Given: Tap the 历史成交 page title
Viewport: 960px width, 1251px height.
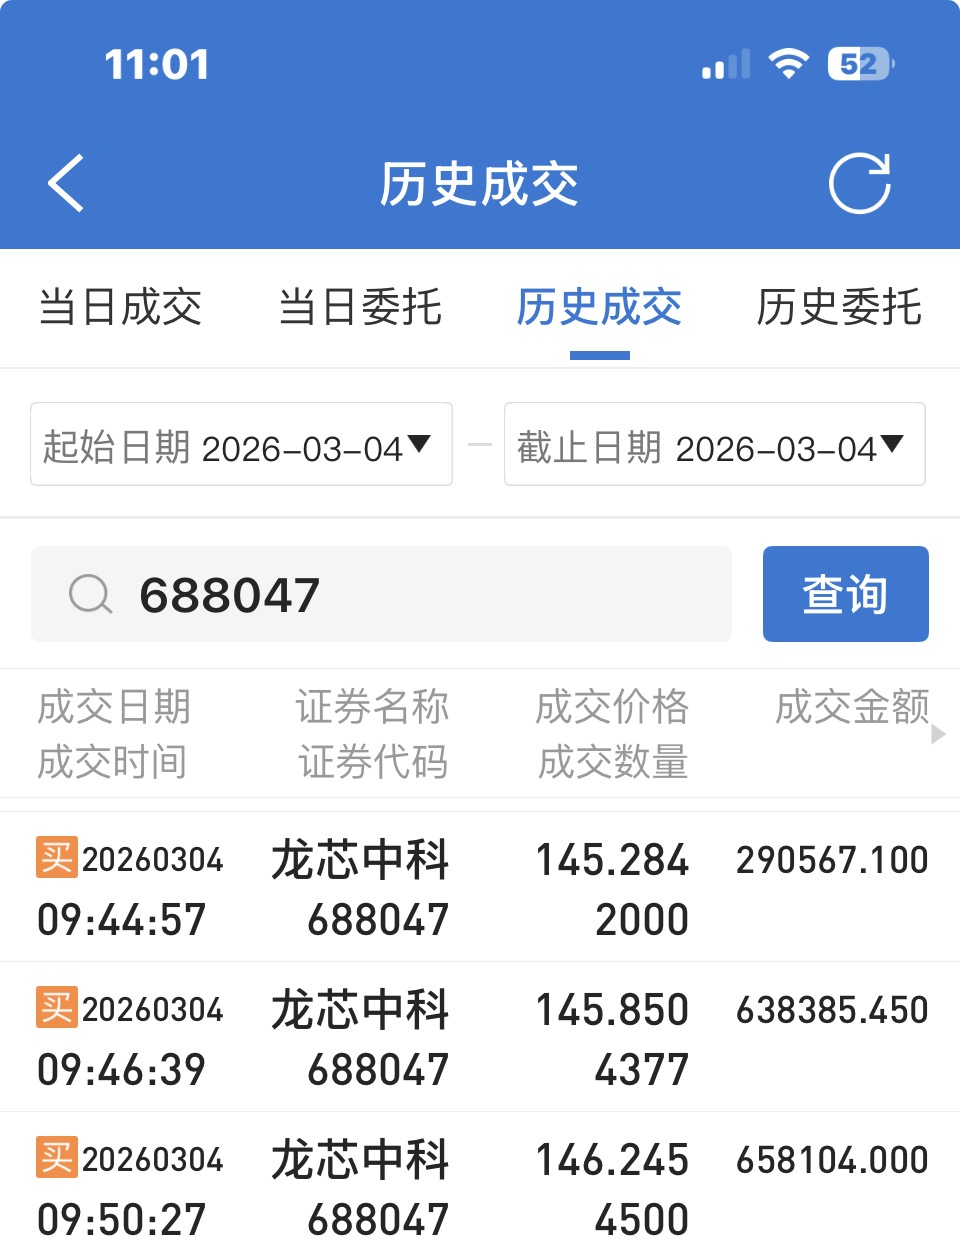Looking at the screenshot, I should 479,184.
